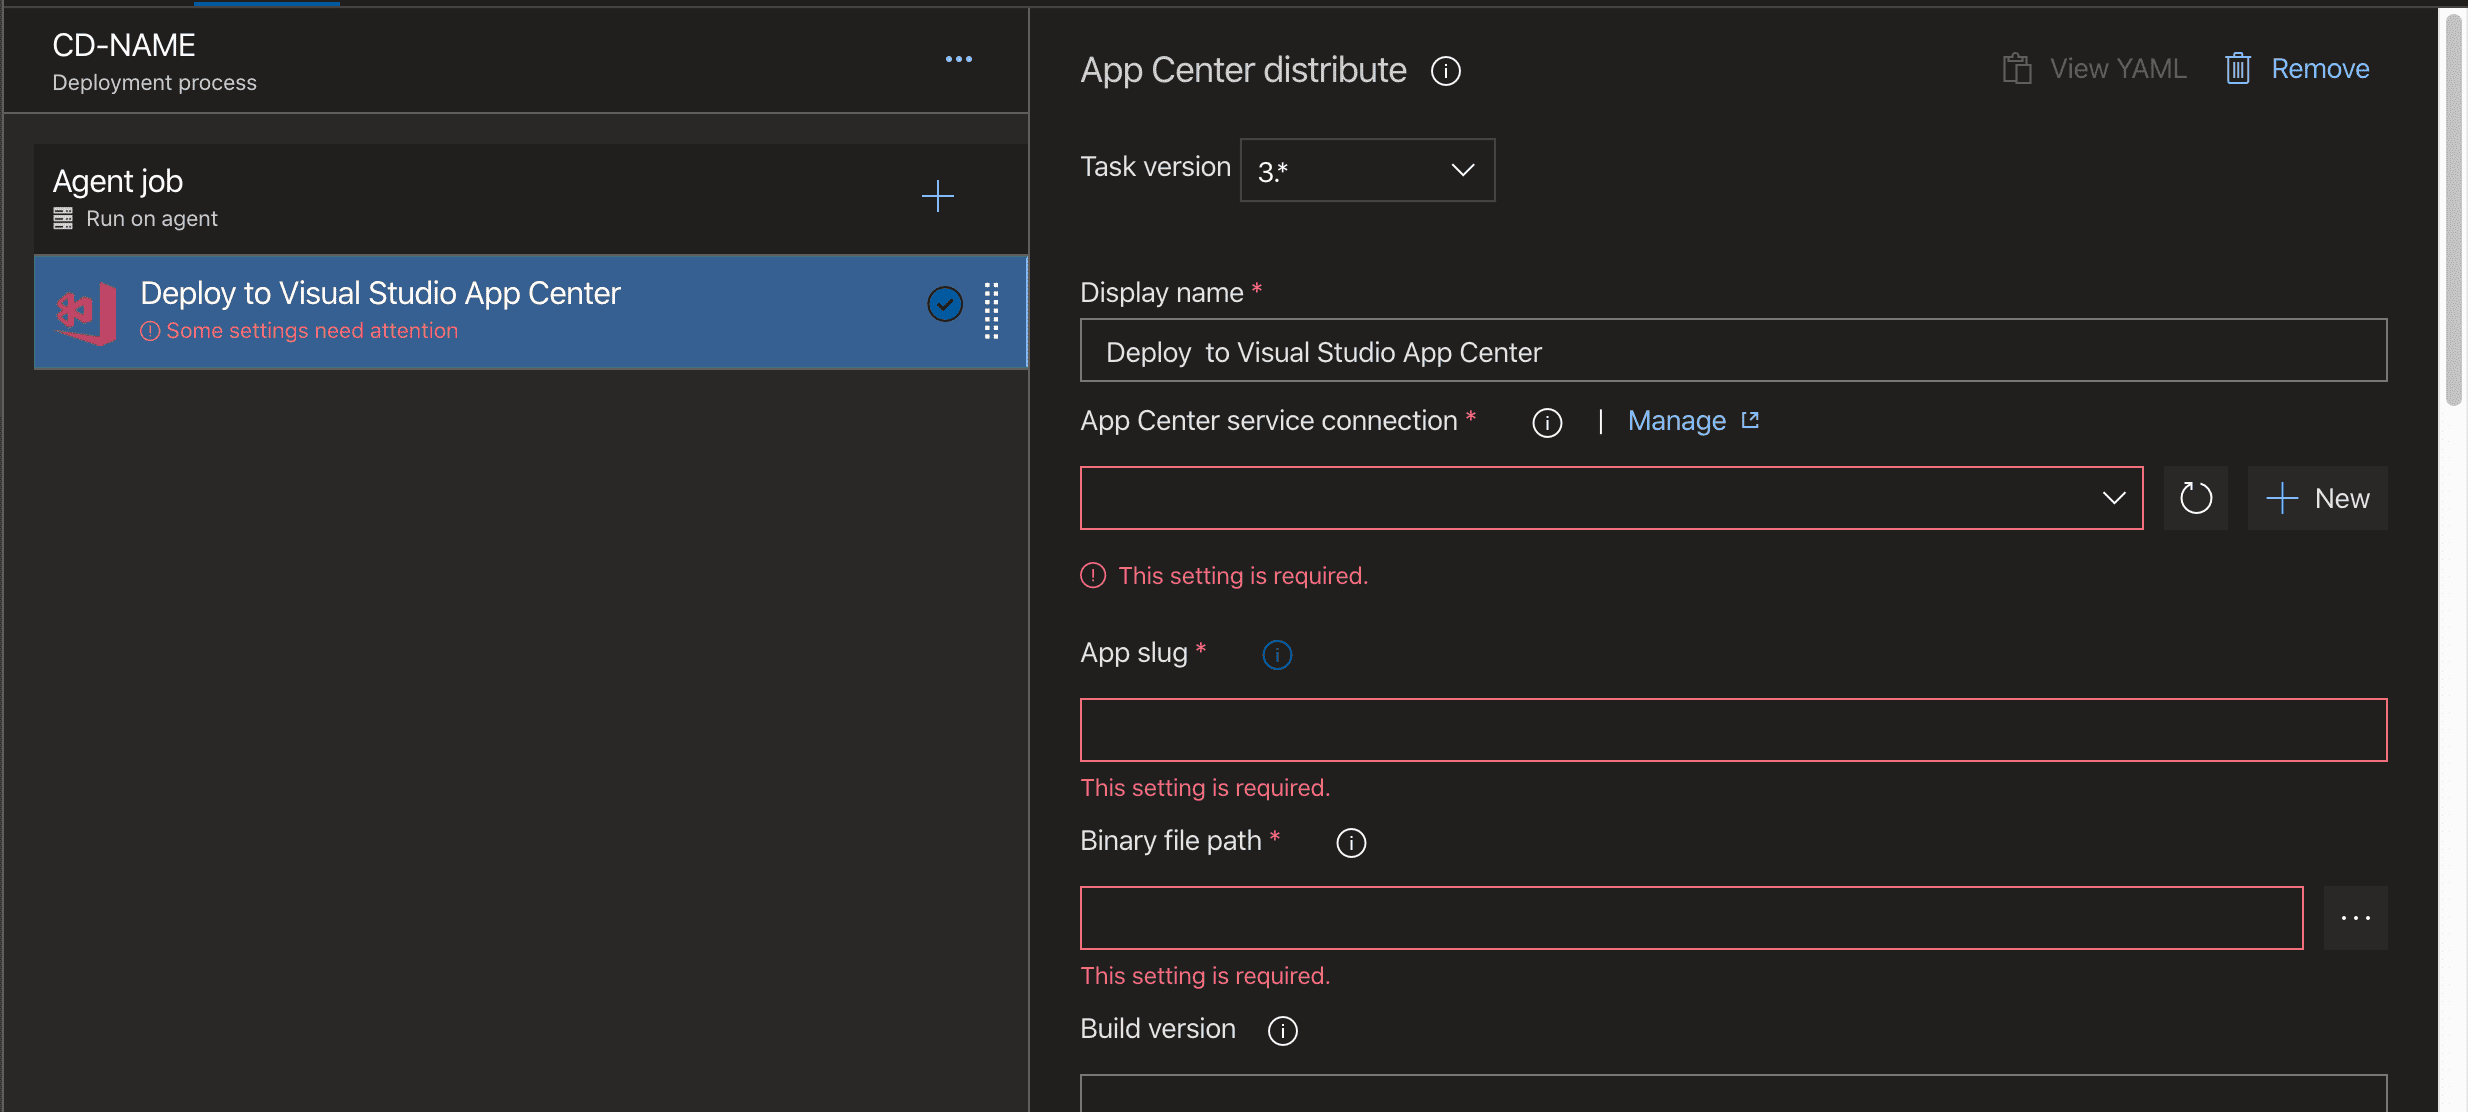The height and width of the screenshot is (1112, 2468).
Task: Open the Build version info icon
Action: (1282, 1031)
